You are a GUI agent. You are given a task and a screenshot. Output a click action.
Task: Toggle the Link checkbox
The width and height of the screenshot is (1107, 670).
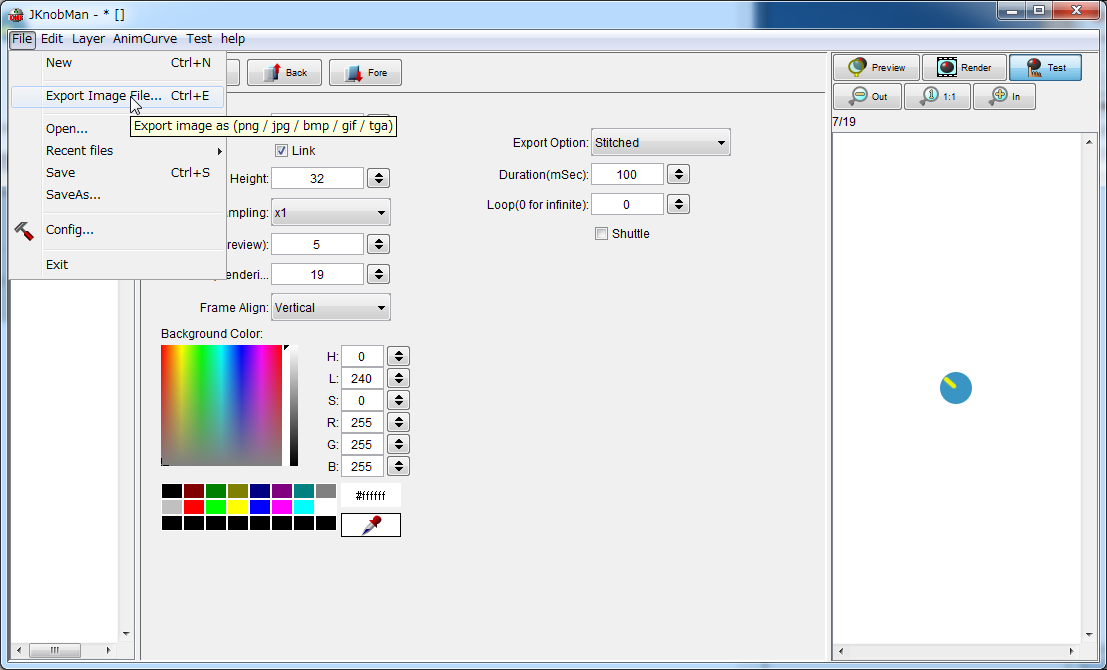coord(281,150)
